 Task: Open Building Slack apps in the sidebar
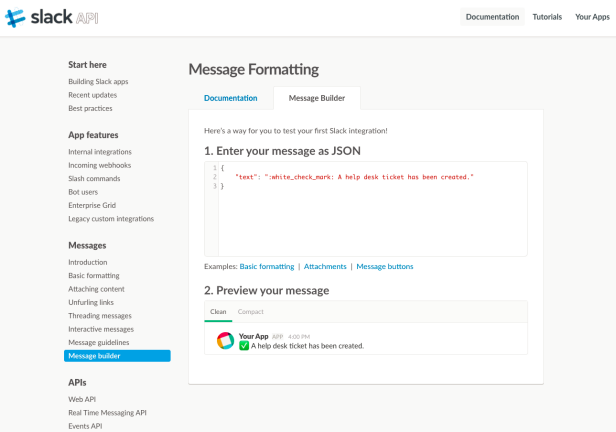(x=98, y=82)
